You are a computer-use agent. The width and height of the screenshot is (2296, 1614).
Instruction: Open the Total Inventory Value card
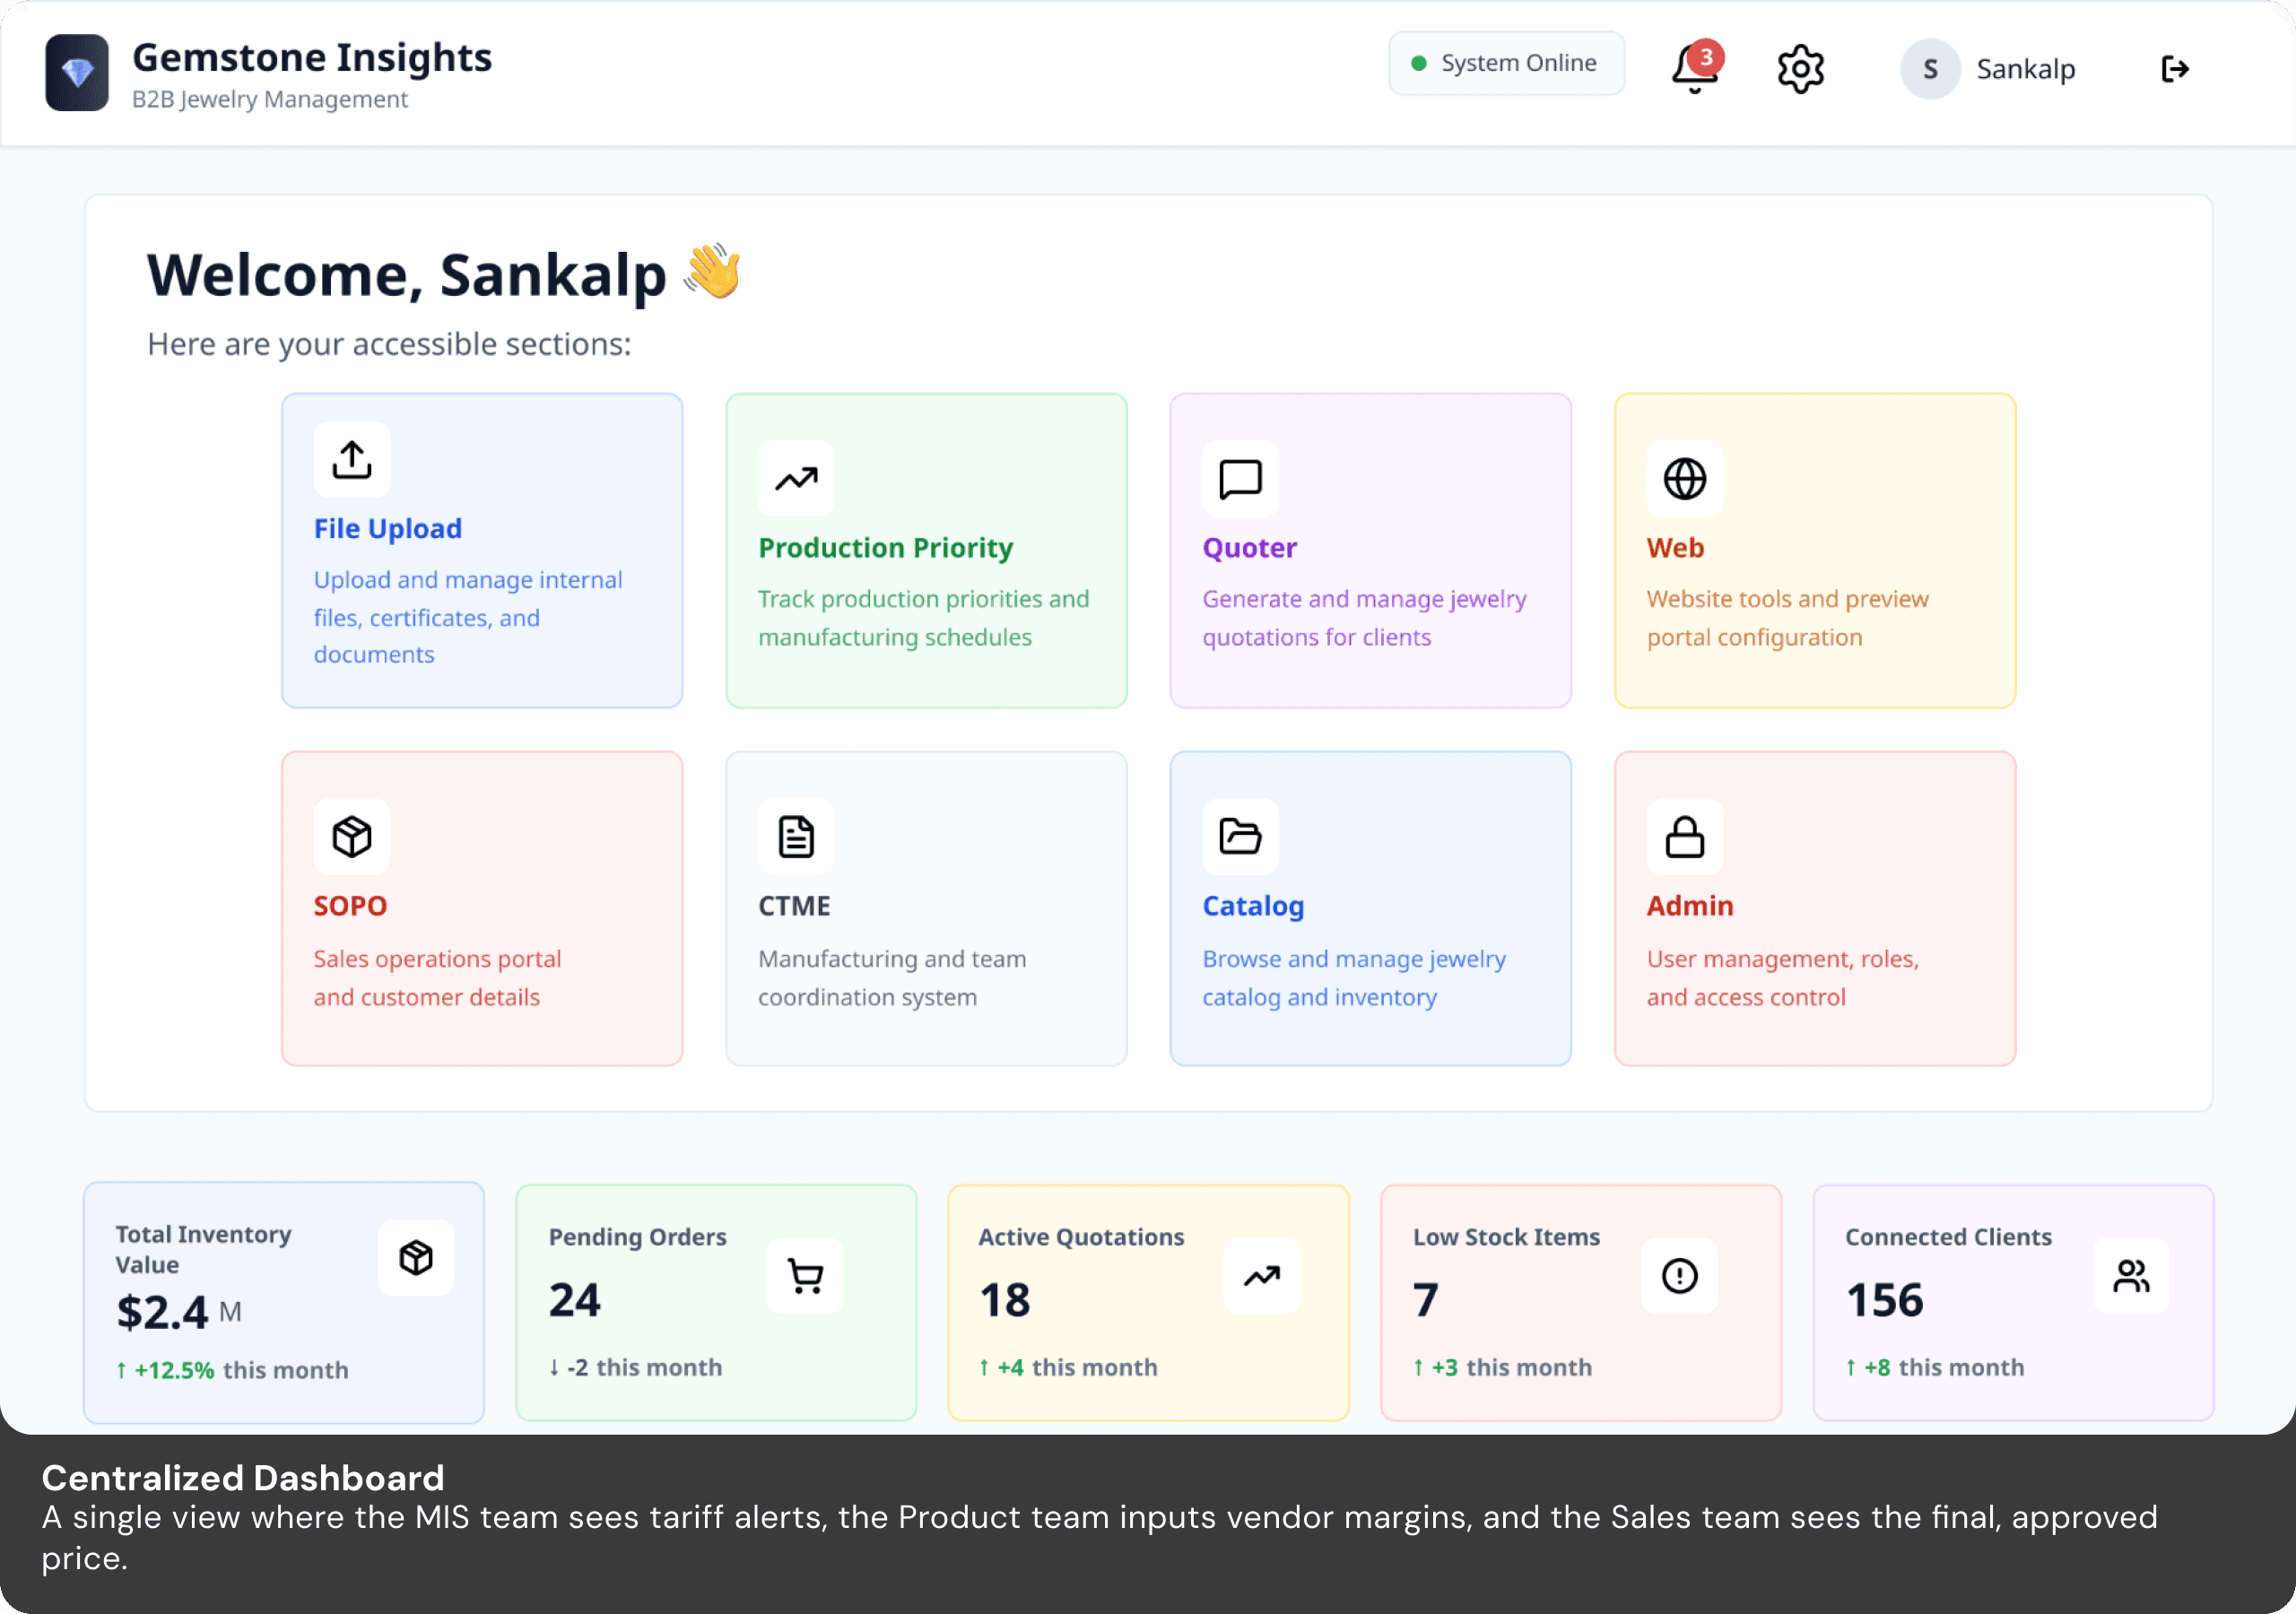coord(283,1303)
